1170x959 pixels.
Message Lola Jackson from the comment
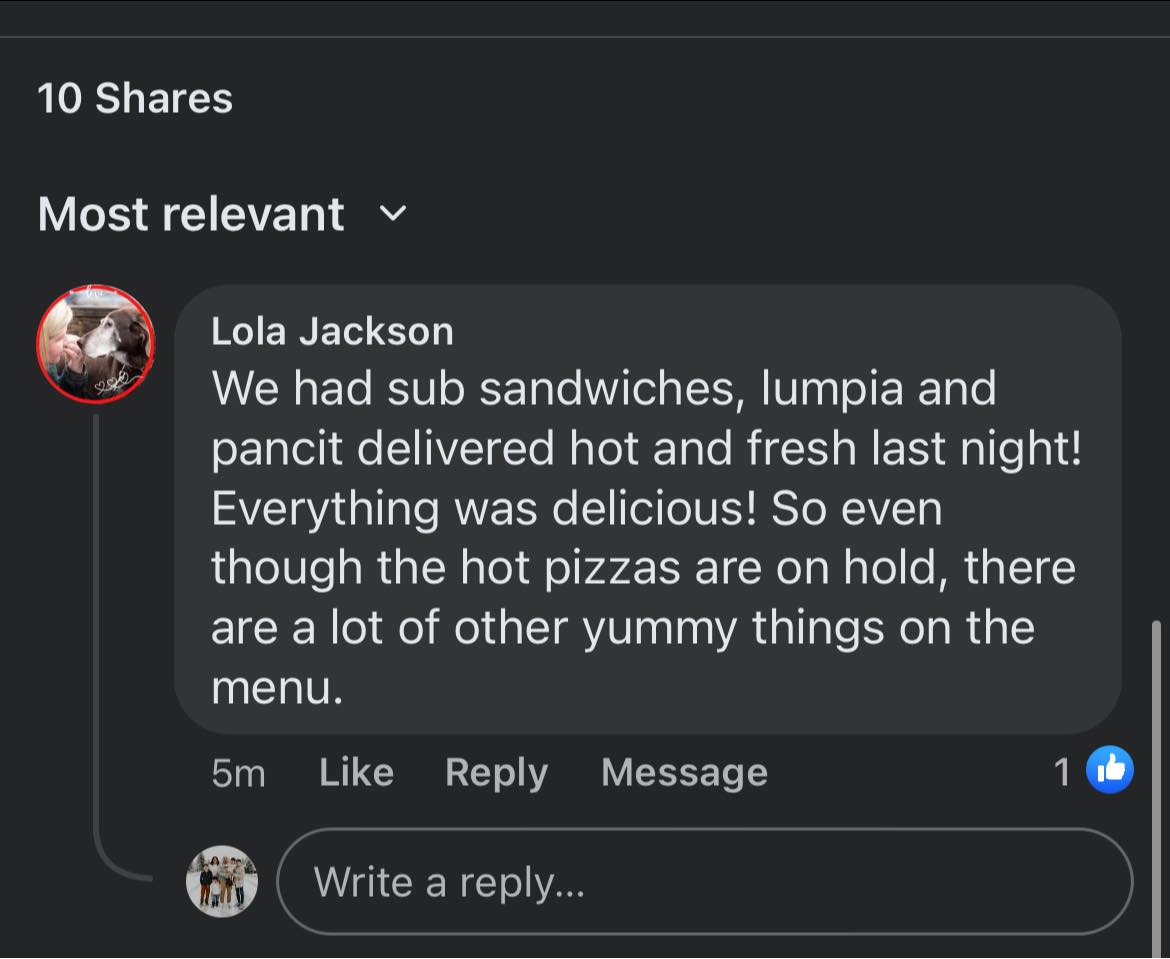[x=684, y=772]
